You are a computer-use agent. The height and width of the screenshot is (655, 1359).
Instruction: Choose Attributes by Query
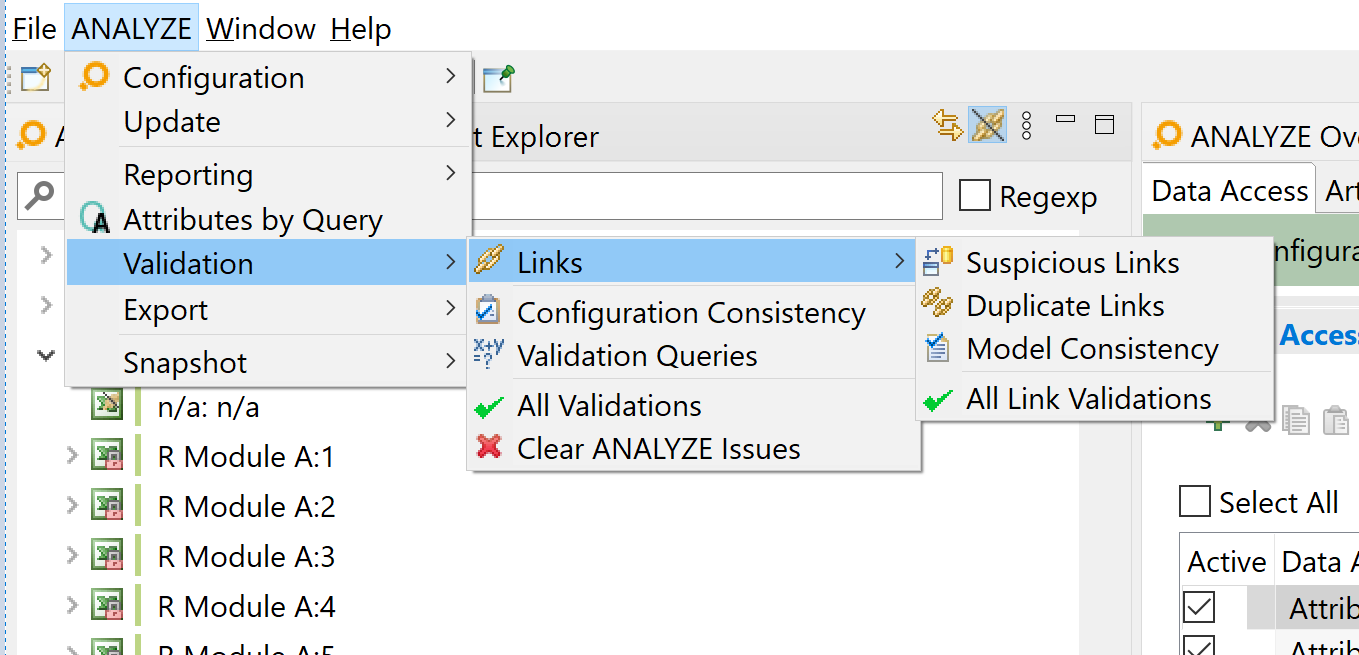point(268,219)
